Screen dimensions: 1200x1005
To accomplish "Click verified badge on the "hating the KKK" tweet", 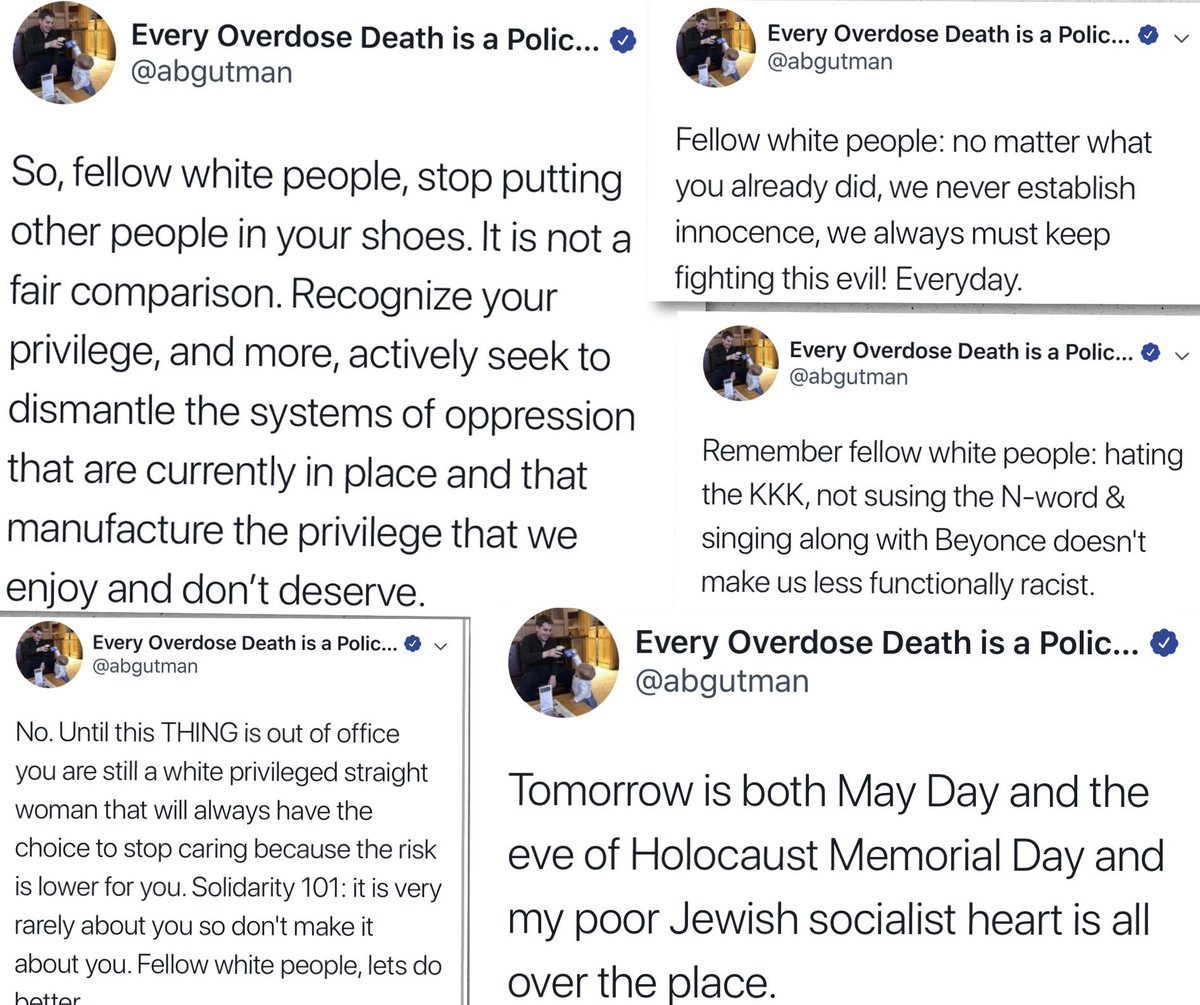I will pos(1150,352).
